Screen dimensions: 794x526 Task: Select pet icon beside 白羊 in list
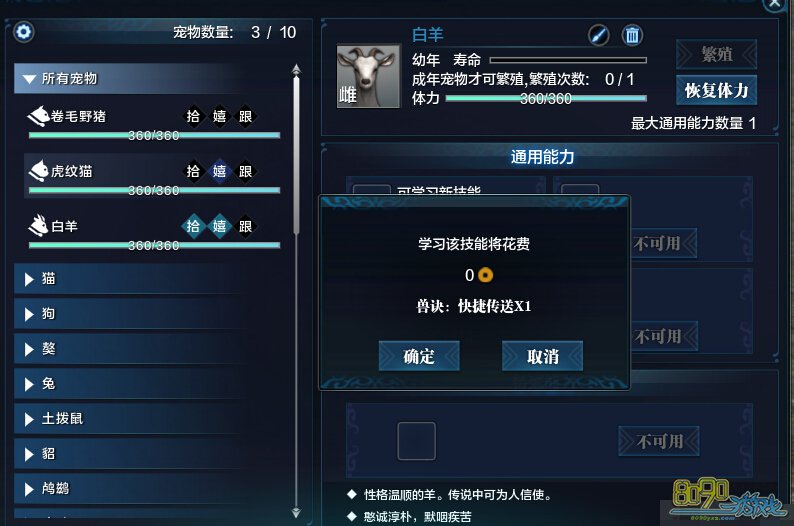tap(38, 226)
